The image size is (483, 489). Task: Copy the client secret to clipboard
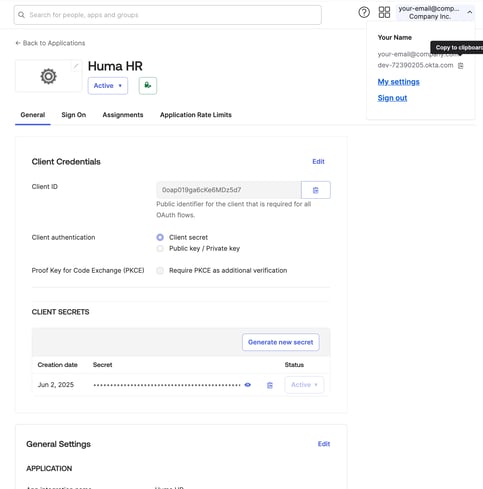coord(270,385)
